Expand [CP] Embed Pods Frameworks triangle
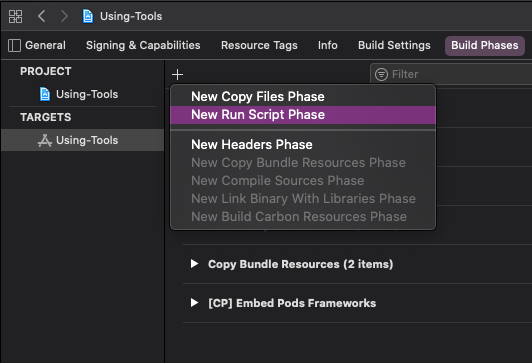 click(194, 303)
